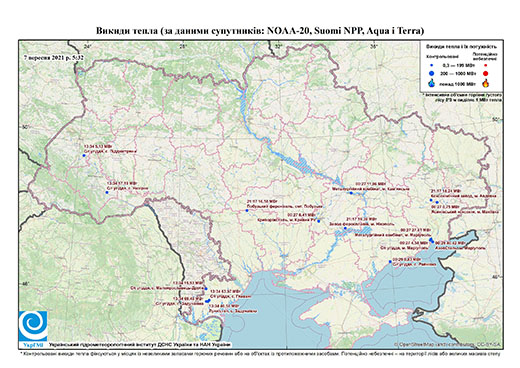Select the Кам'янське metallurgical plant marker
Image resolution: width=520 pixels, height=368 pixels.
(351, 193)
